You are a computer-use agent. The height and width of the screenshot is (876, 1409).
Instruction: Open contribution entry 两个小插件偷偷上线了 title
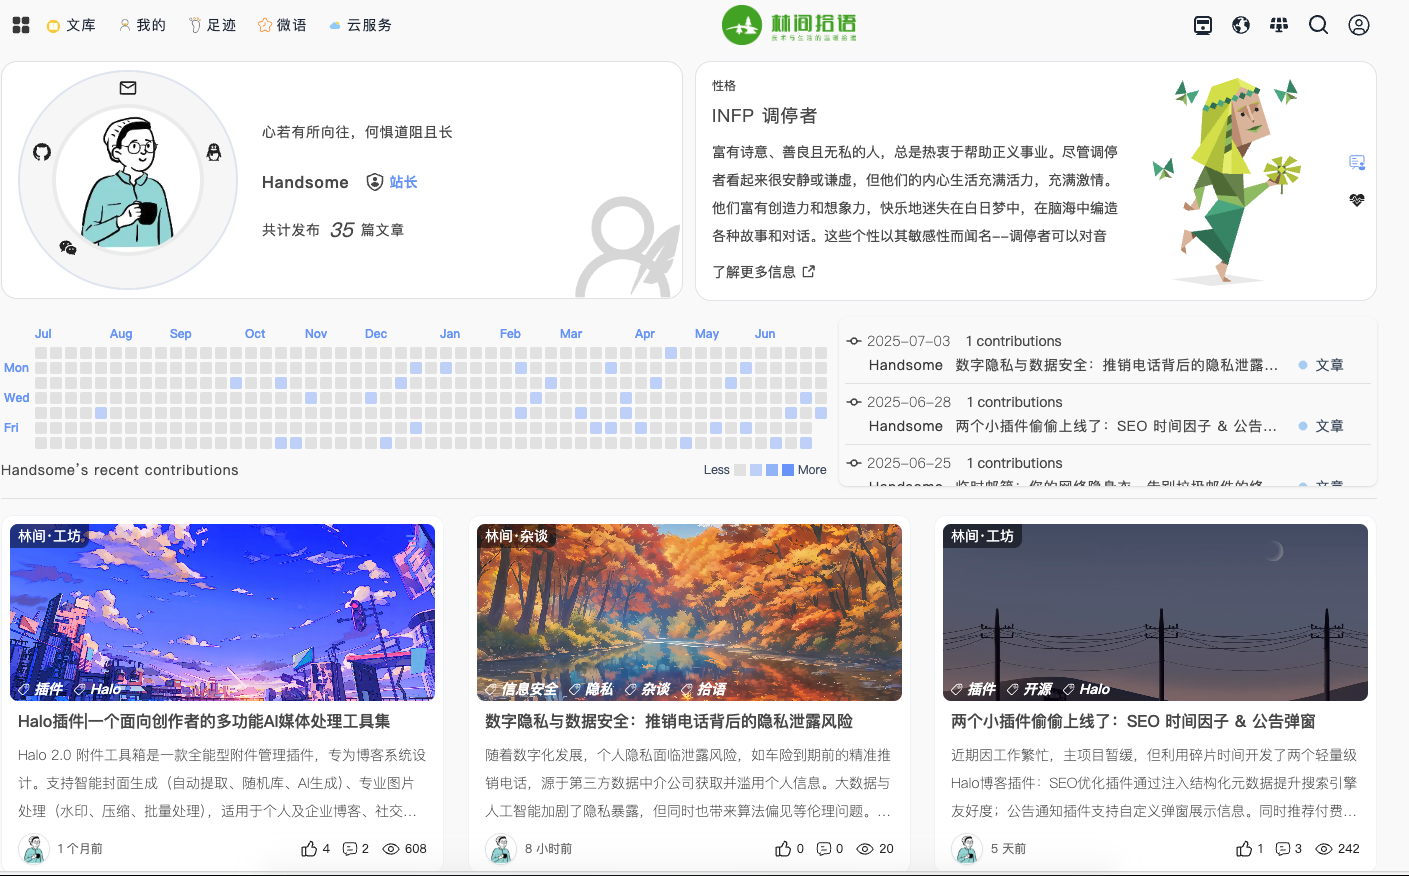point(1116,426)
